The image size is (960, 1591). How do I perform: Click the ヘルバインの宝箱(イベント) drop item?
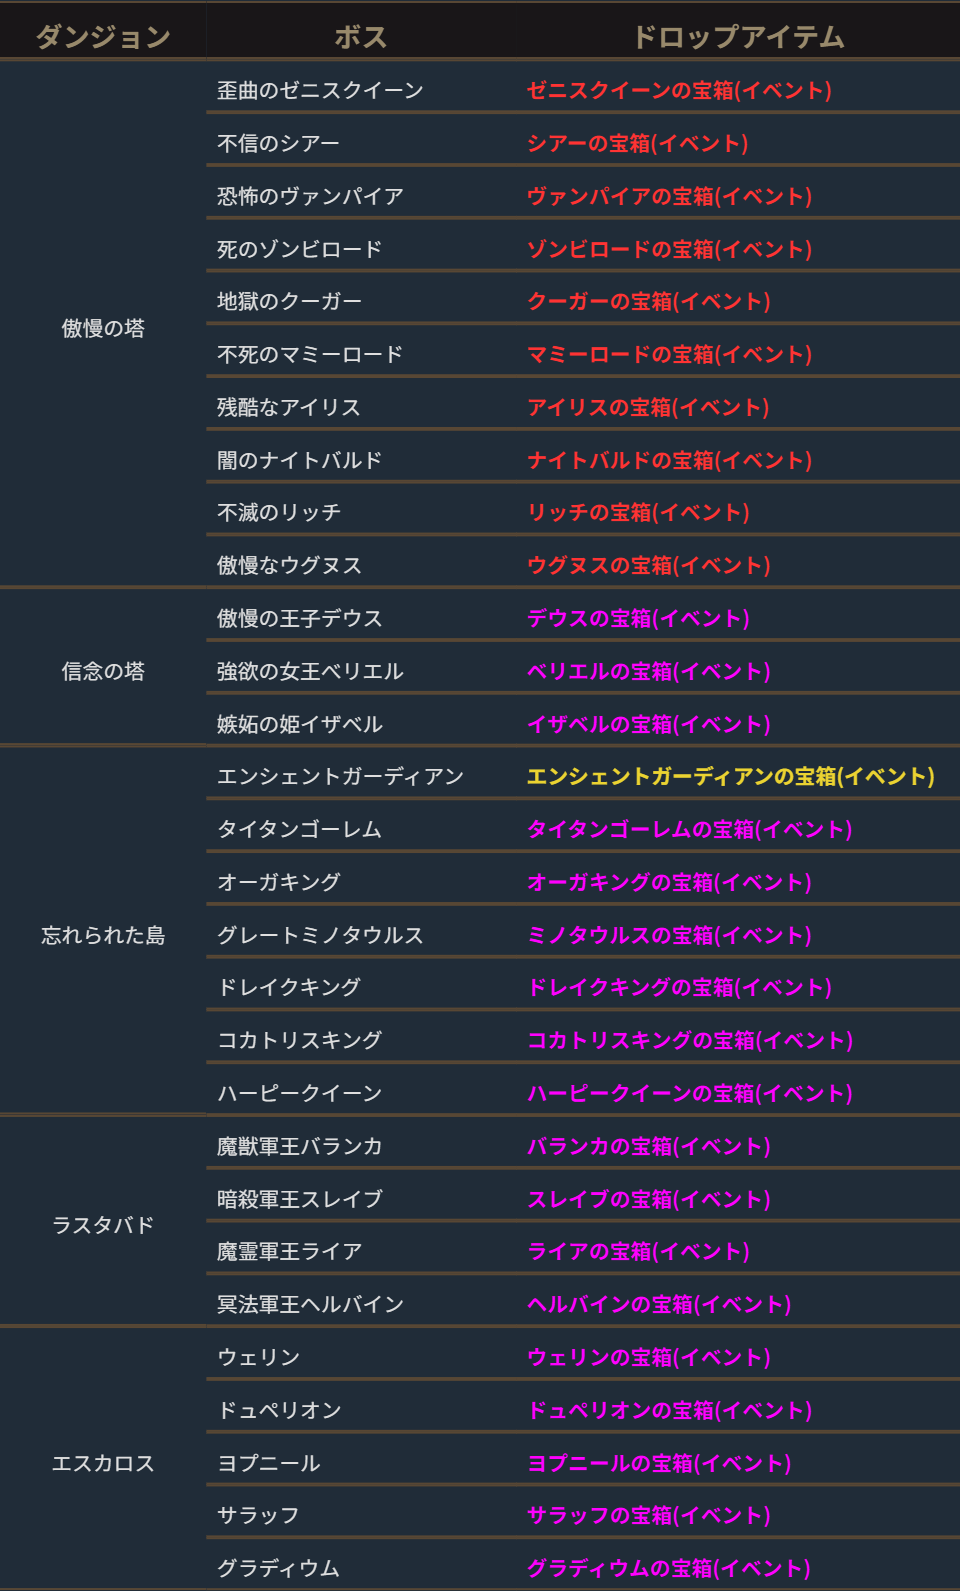659,1304
